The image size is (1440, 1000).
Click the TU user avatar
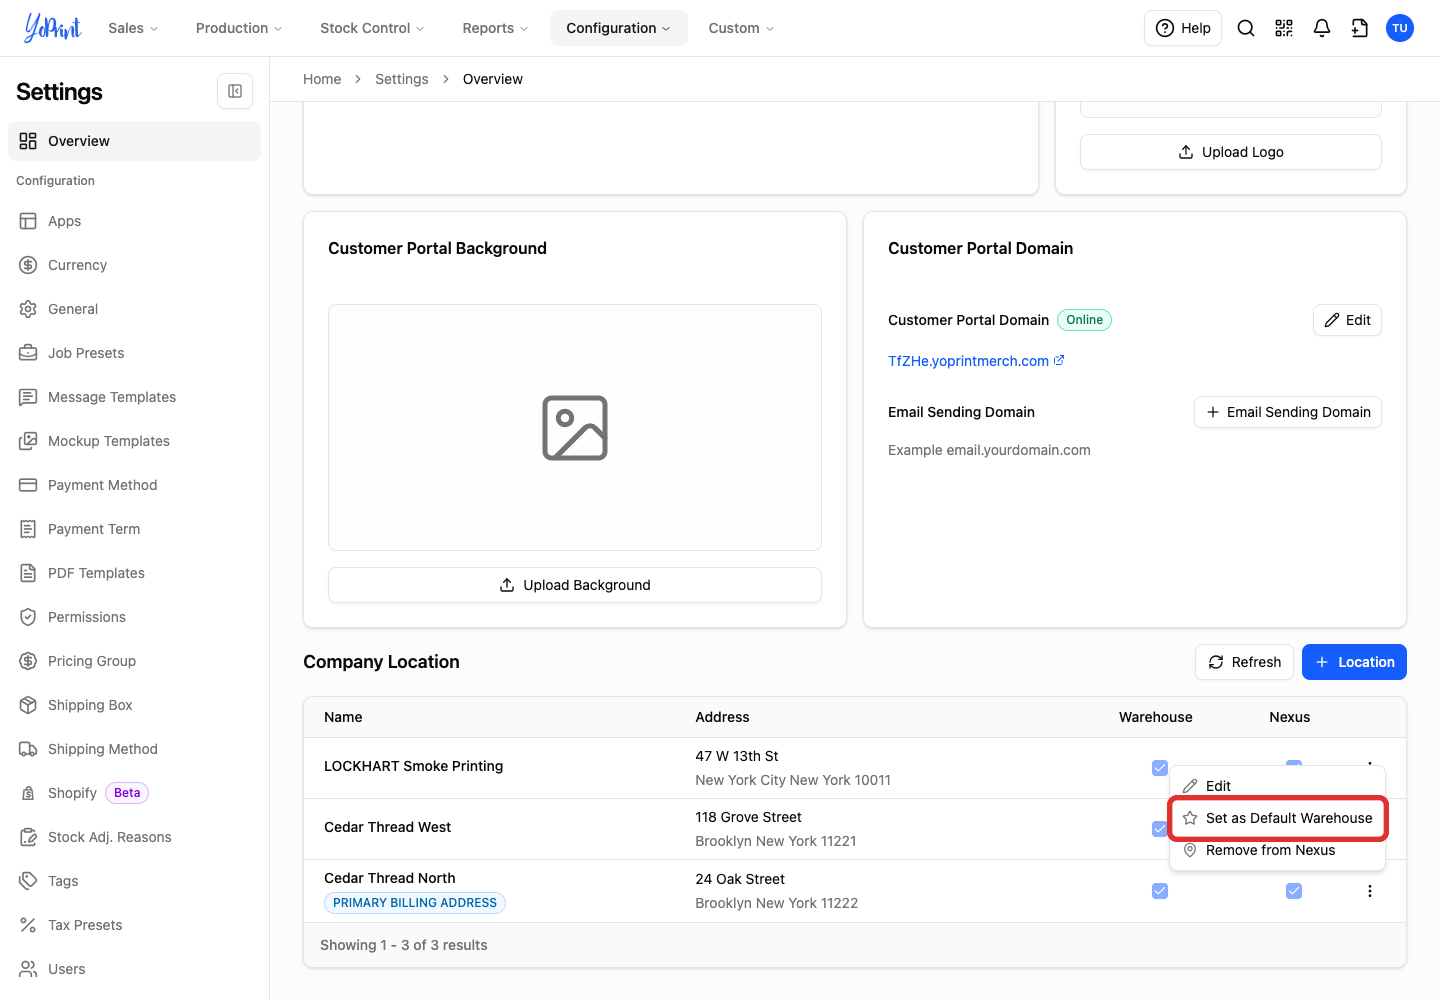[1400, 28]
